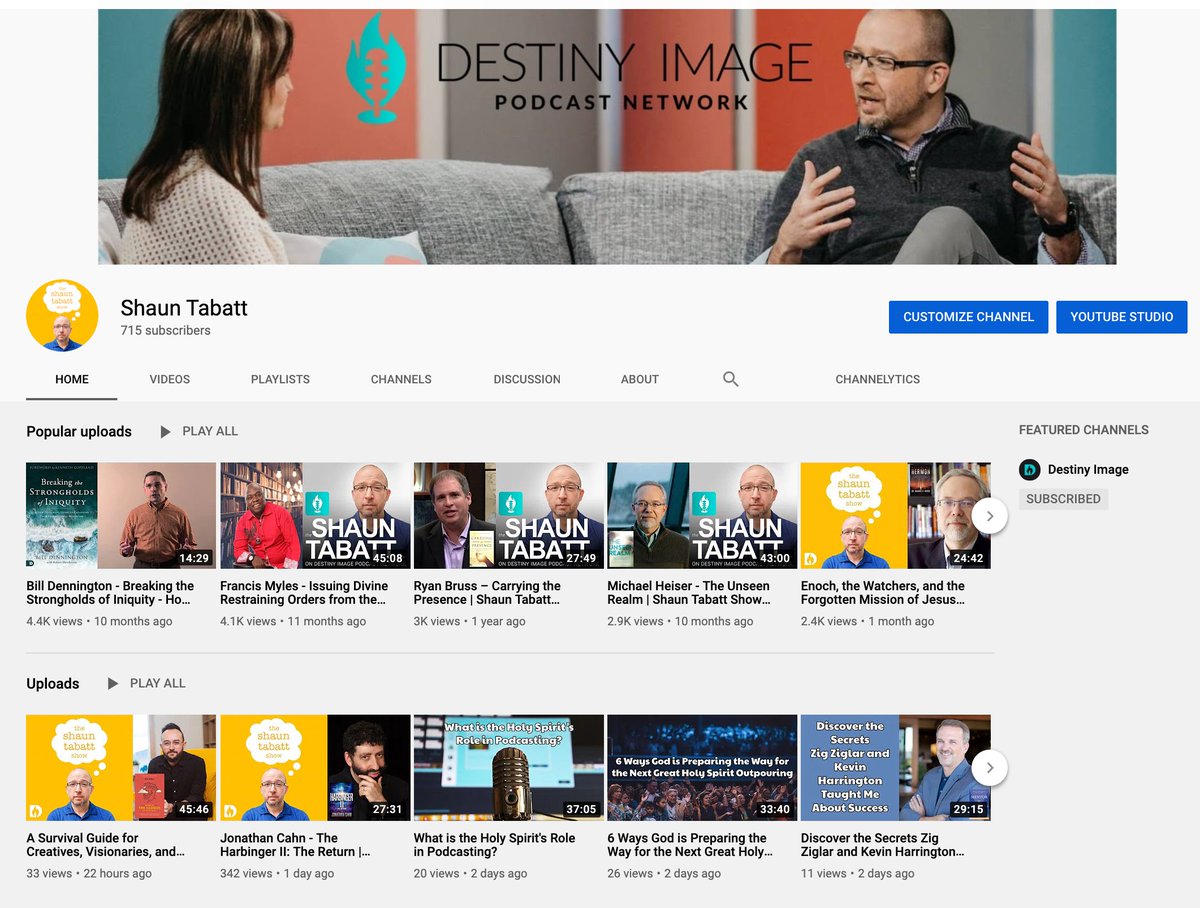The height and width of the screenshot is (908, 1200).
Task: Click the 'FEATURED CHANNELS' heading
Action: click(1084, 430)
